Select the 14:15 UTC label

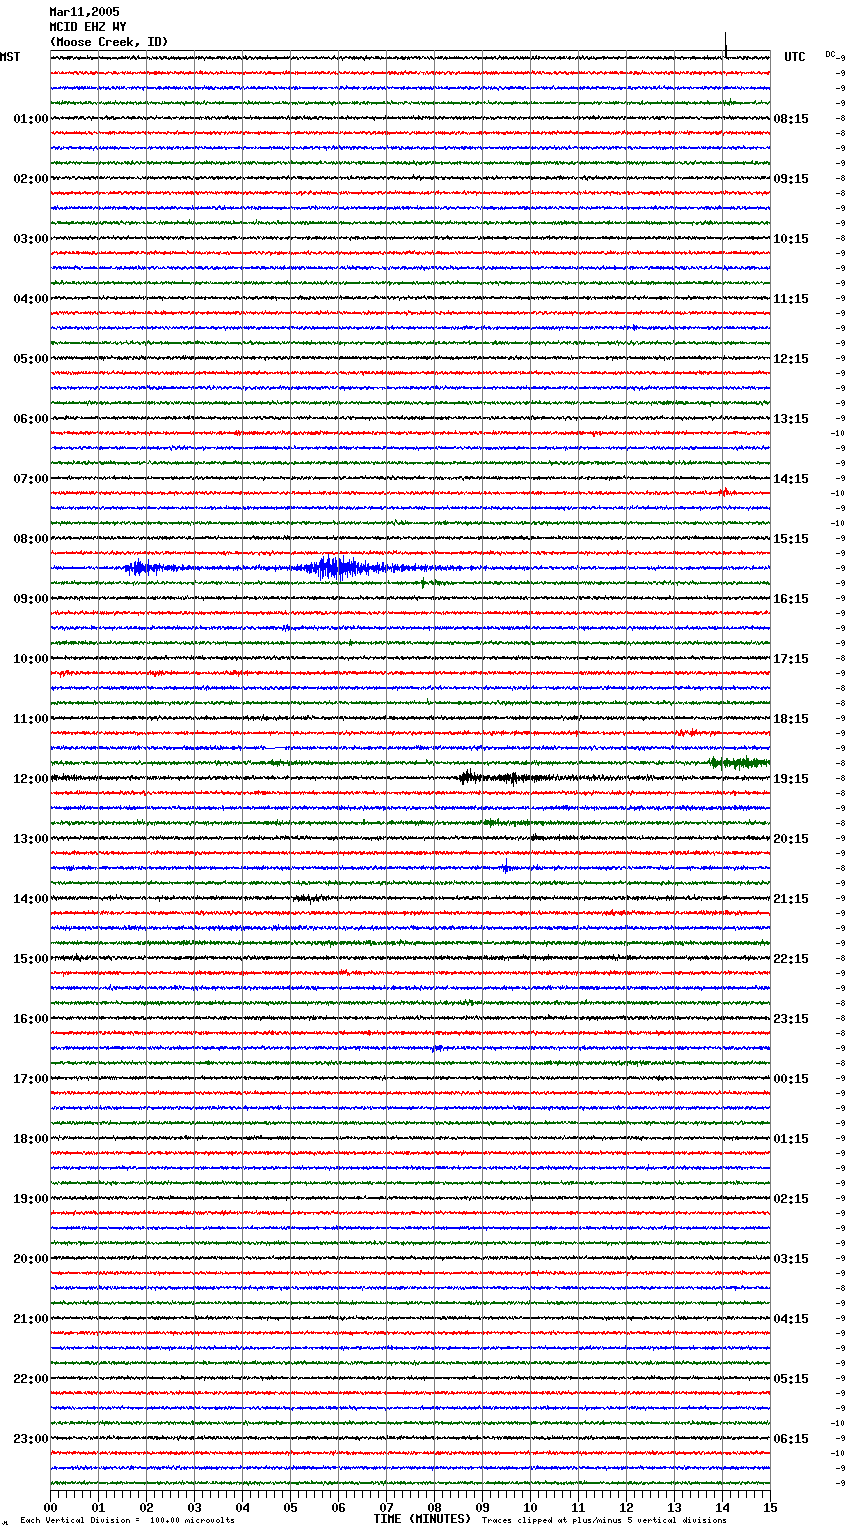pos(791,479)
